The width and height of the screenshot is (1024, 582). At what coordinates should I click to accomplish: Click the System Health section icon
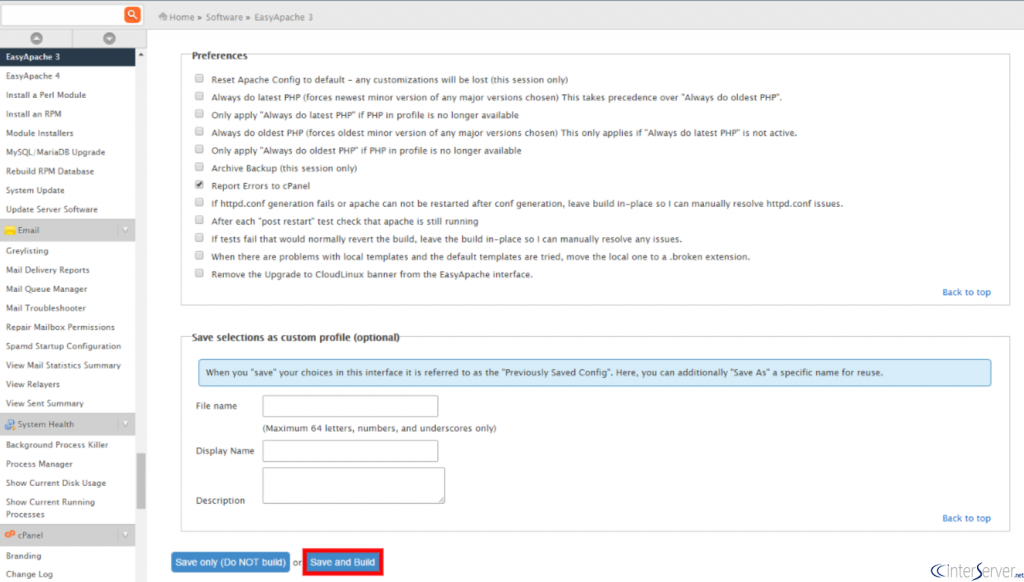click(x=10, y=425)
